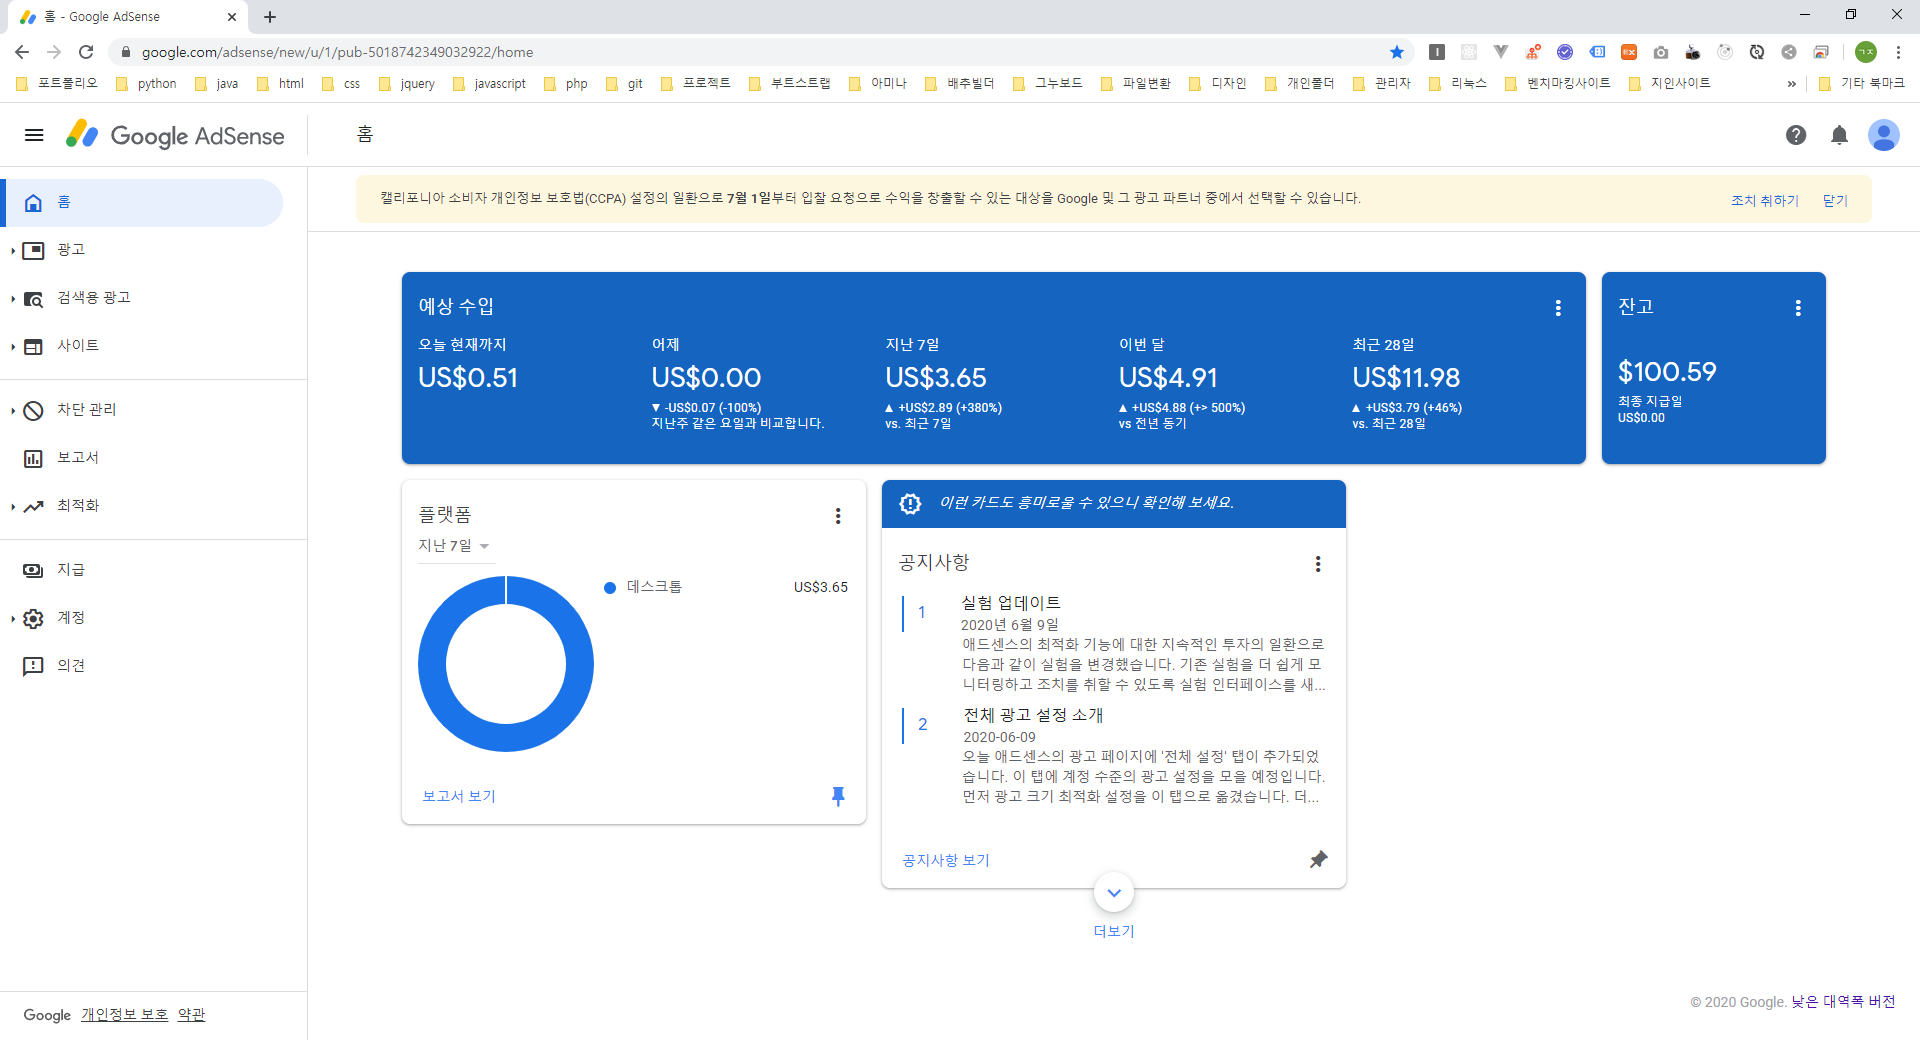This screenshot has width=1920, height=1040.
Task: Open the notifications bell
Action: pyautogui.click(x=1839, y=135)
